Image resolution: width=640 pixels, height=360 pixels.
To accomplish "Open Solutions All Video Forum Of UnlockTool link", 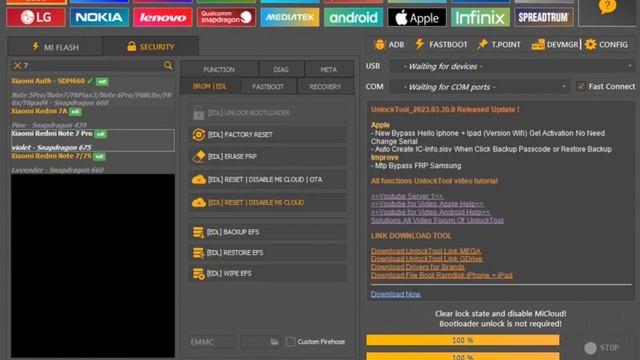I will click(x=437, y=220).
